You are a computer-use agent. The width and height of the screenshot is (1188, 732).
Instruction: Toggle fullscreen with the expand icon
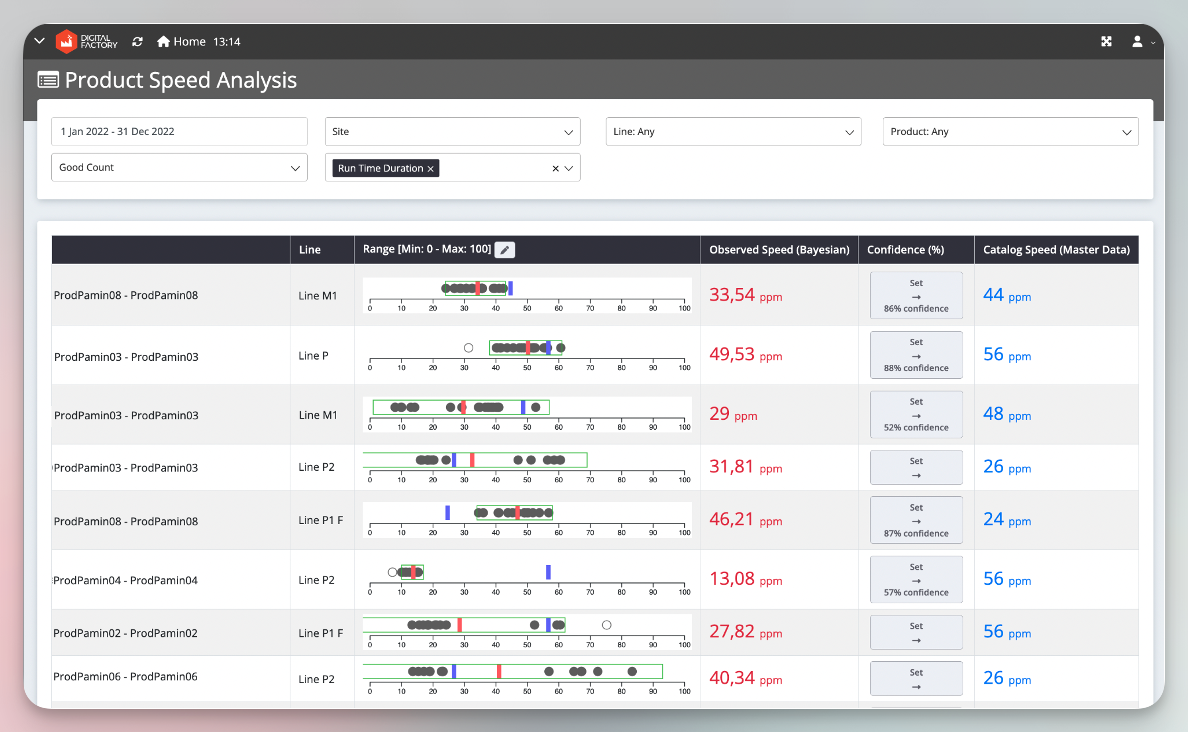tap(1106, 42)
